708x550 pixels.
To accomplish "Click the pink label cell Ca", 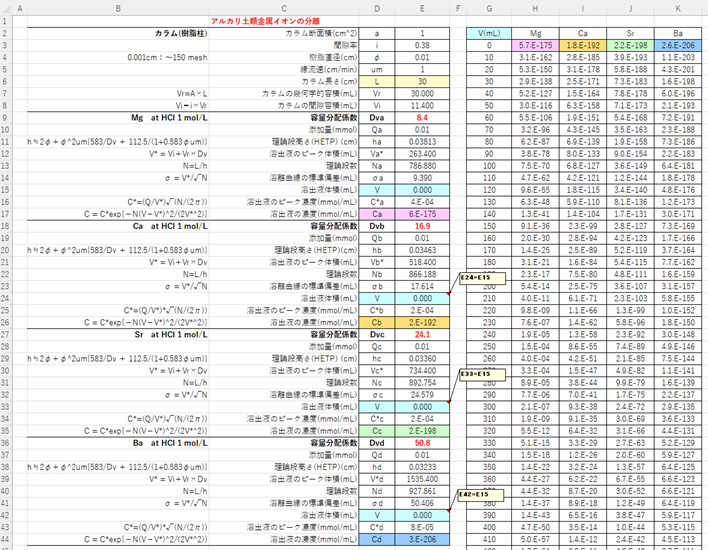I will pos(377,214).
